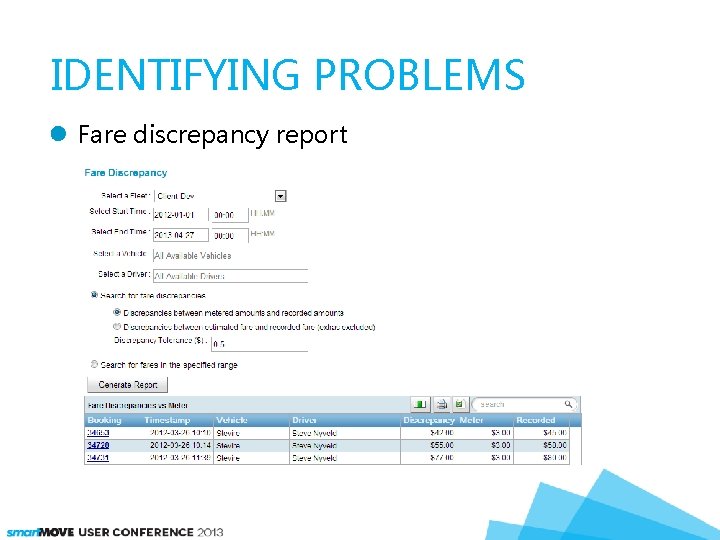The height and width of the screenshot is (540, 720).
Task: Click the start date field showing 2012-01-01
Action: (x=180, y=214)
